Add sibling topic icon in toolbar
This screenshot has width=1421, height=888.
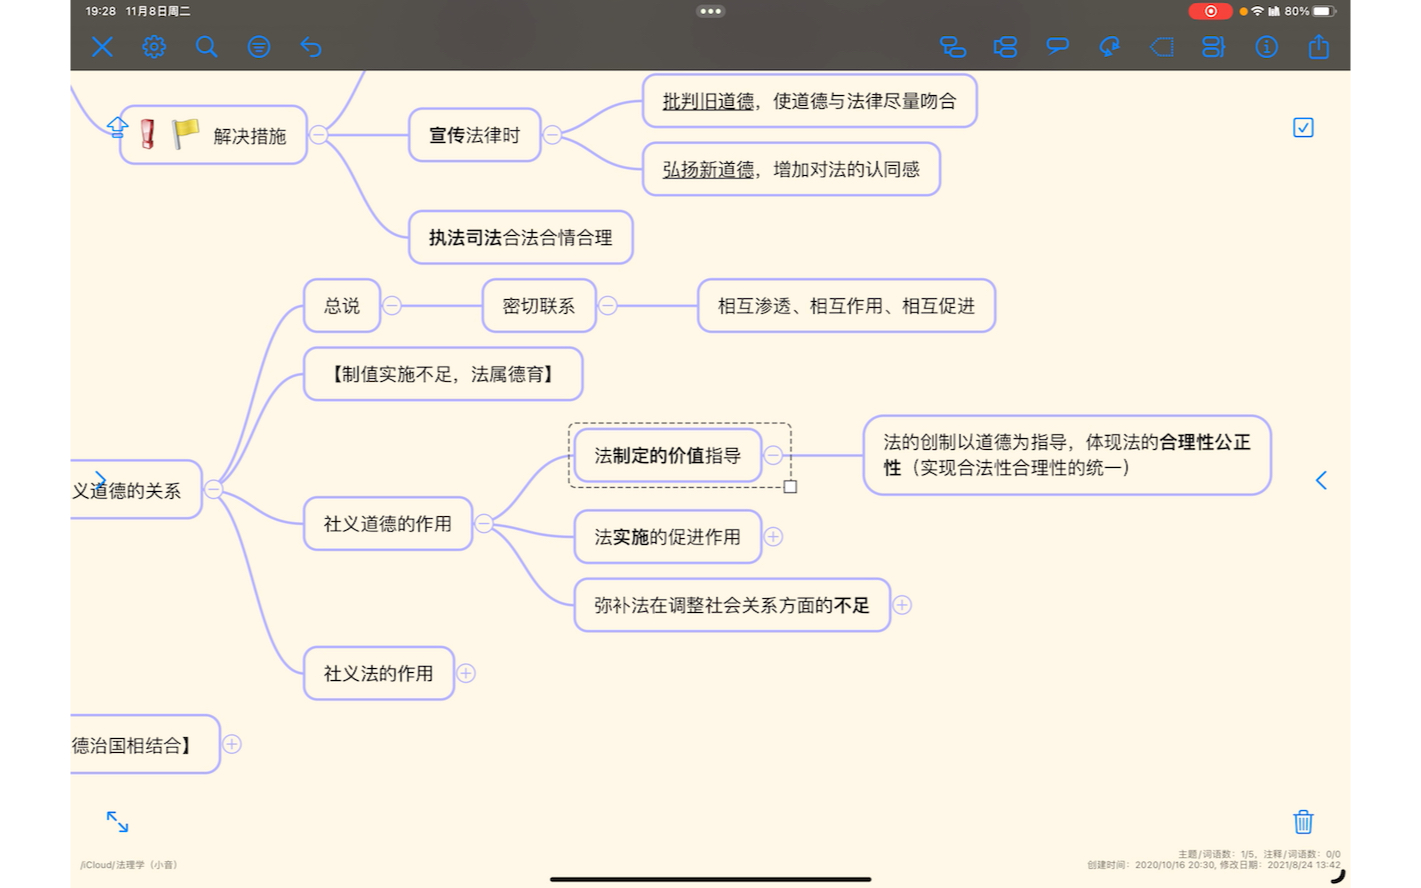pyautogui.click(x=1005, y=46)
